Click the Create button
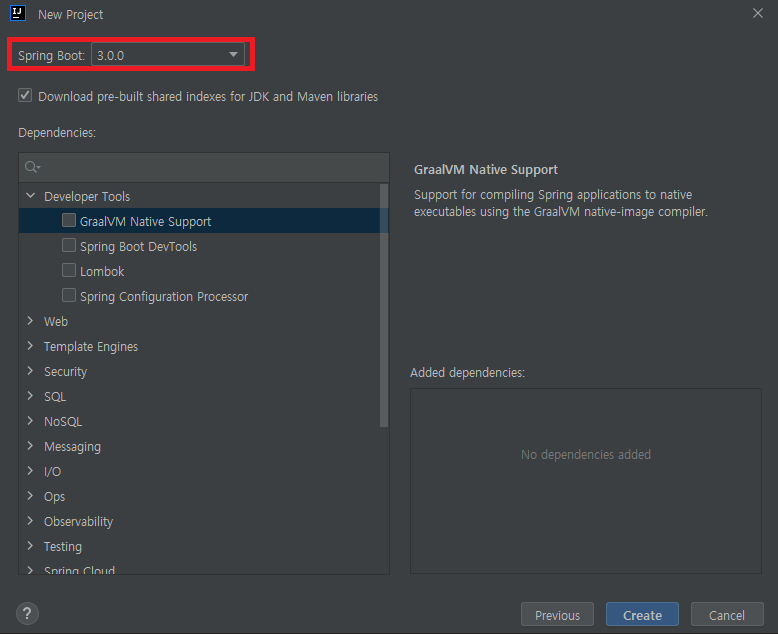 click(x=642, y=615)
